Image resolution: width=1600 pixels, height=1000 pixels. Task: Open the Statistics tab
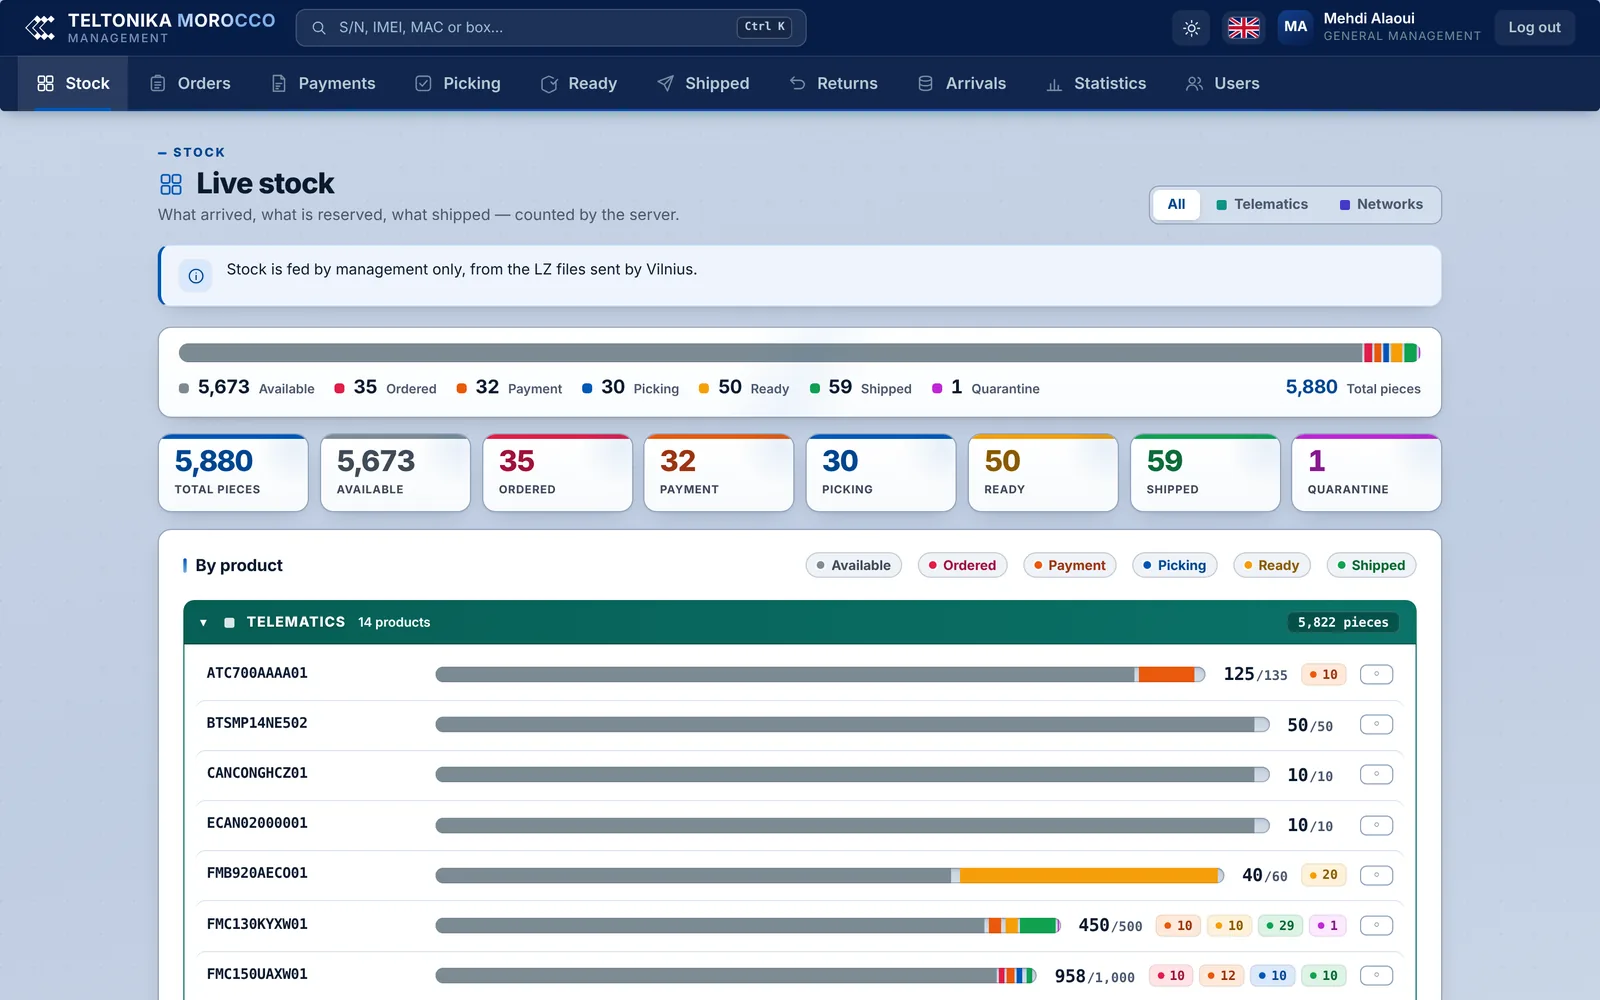tap(1096, 84)
